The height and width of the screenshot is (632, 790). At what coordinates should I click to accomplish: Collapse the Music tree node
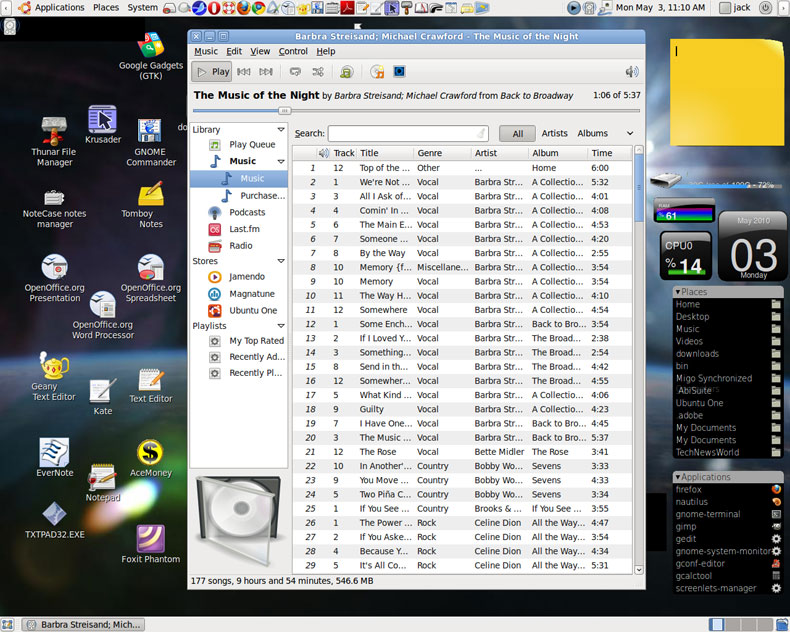coord(281,161)
